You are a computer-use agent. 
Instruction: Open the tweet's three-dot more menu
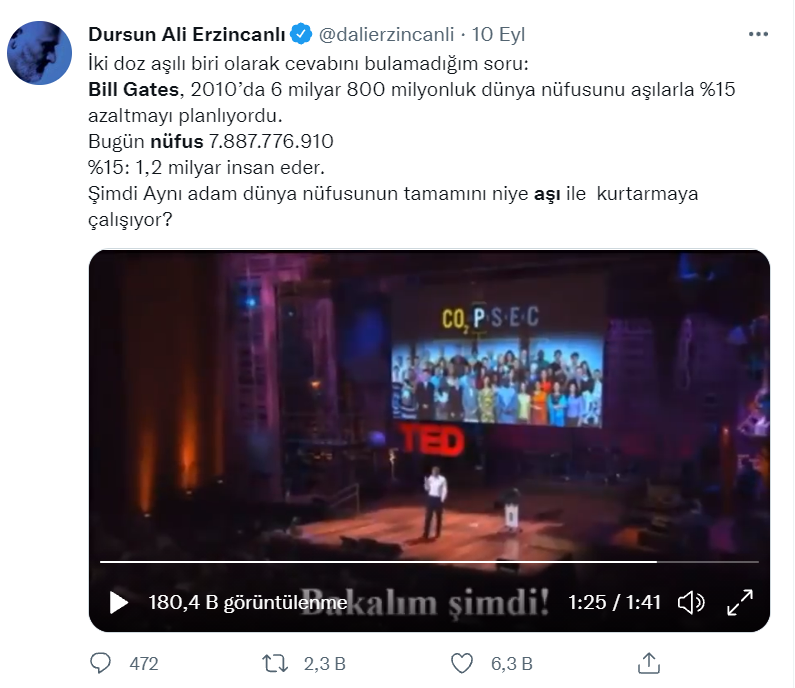tap(758, 34)
